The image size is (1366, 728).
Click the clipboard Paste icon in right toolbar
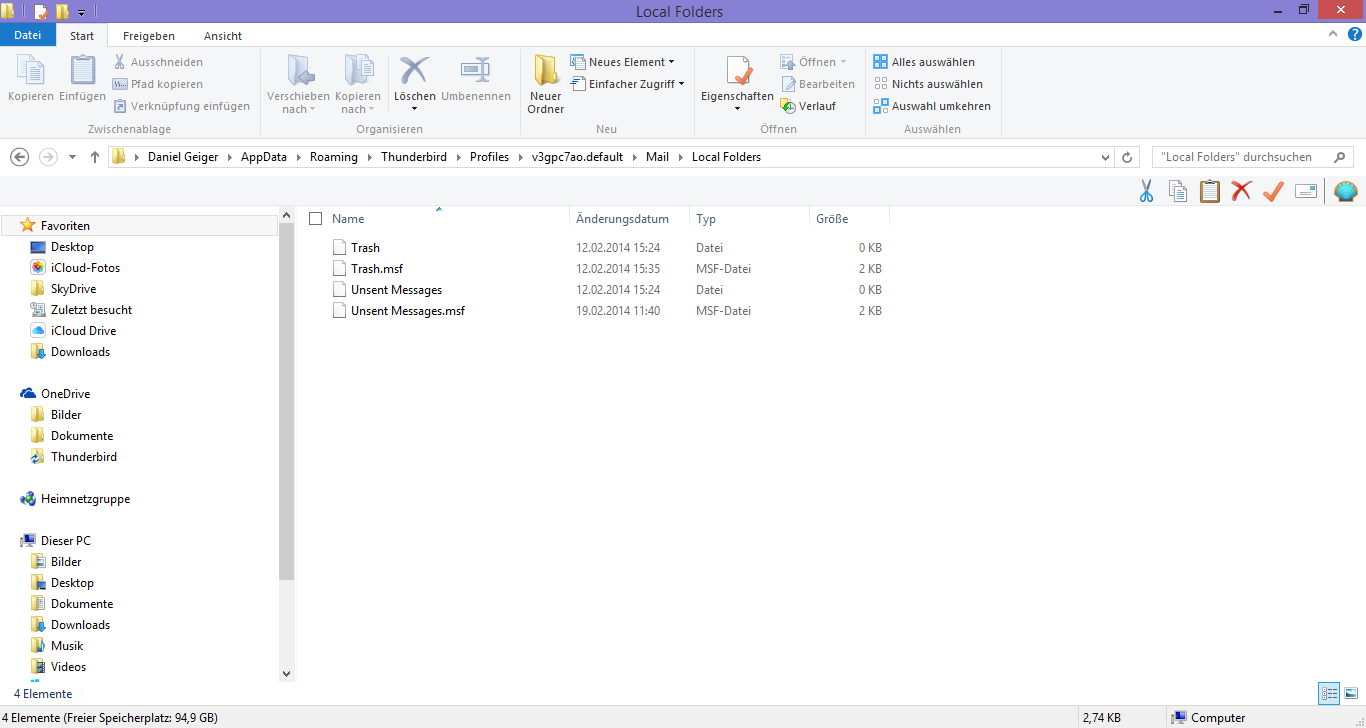tap(1210, 192)
